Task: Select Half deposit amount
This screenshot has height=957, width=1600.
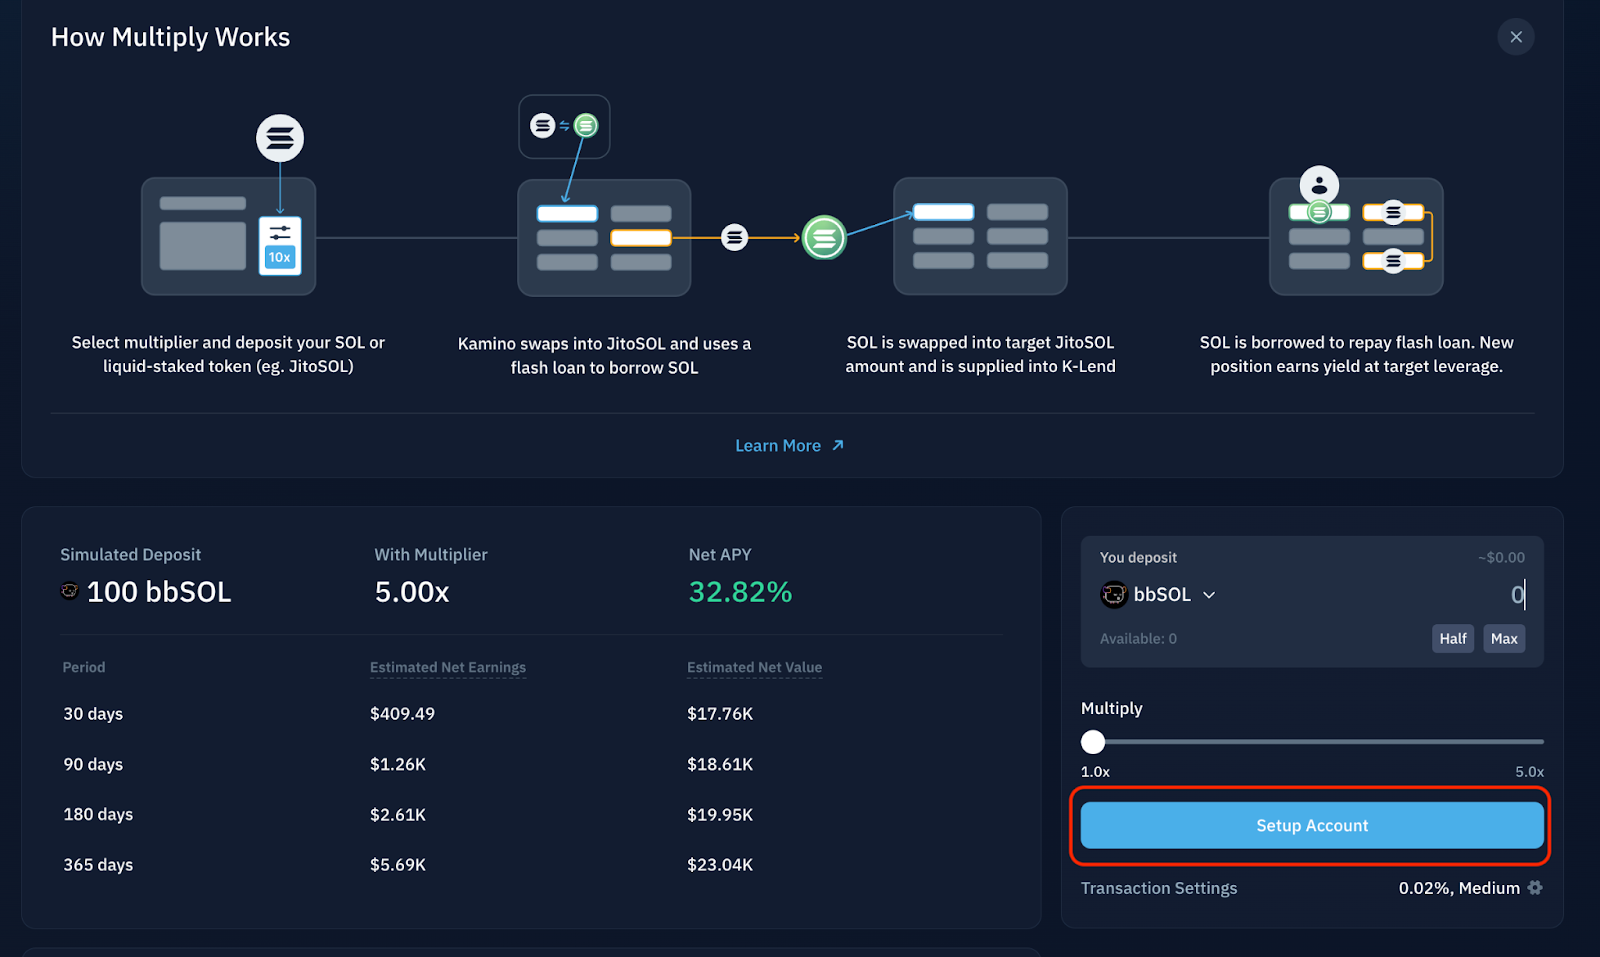Action: click(1453, 638)
